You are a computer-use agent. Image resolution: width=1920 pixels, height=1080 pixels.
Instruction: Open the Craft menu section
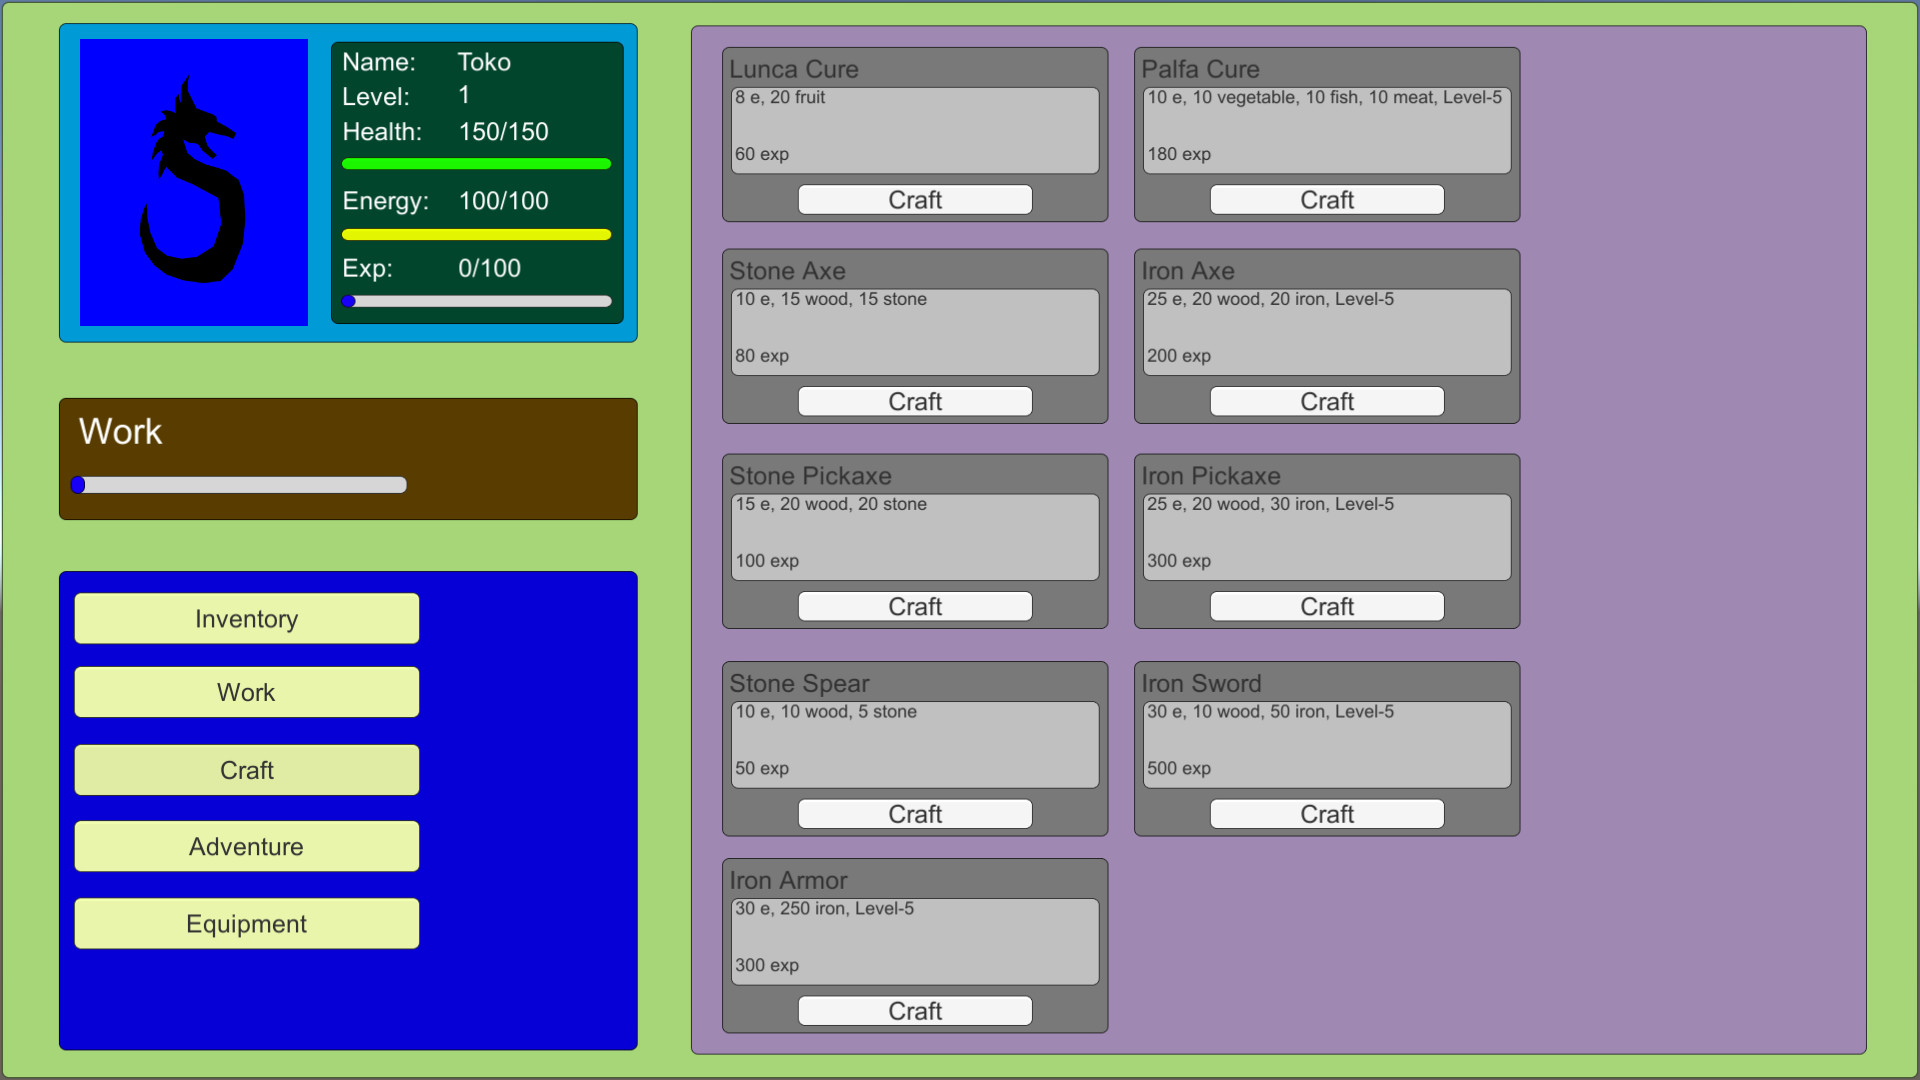(246, 770)
